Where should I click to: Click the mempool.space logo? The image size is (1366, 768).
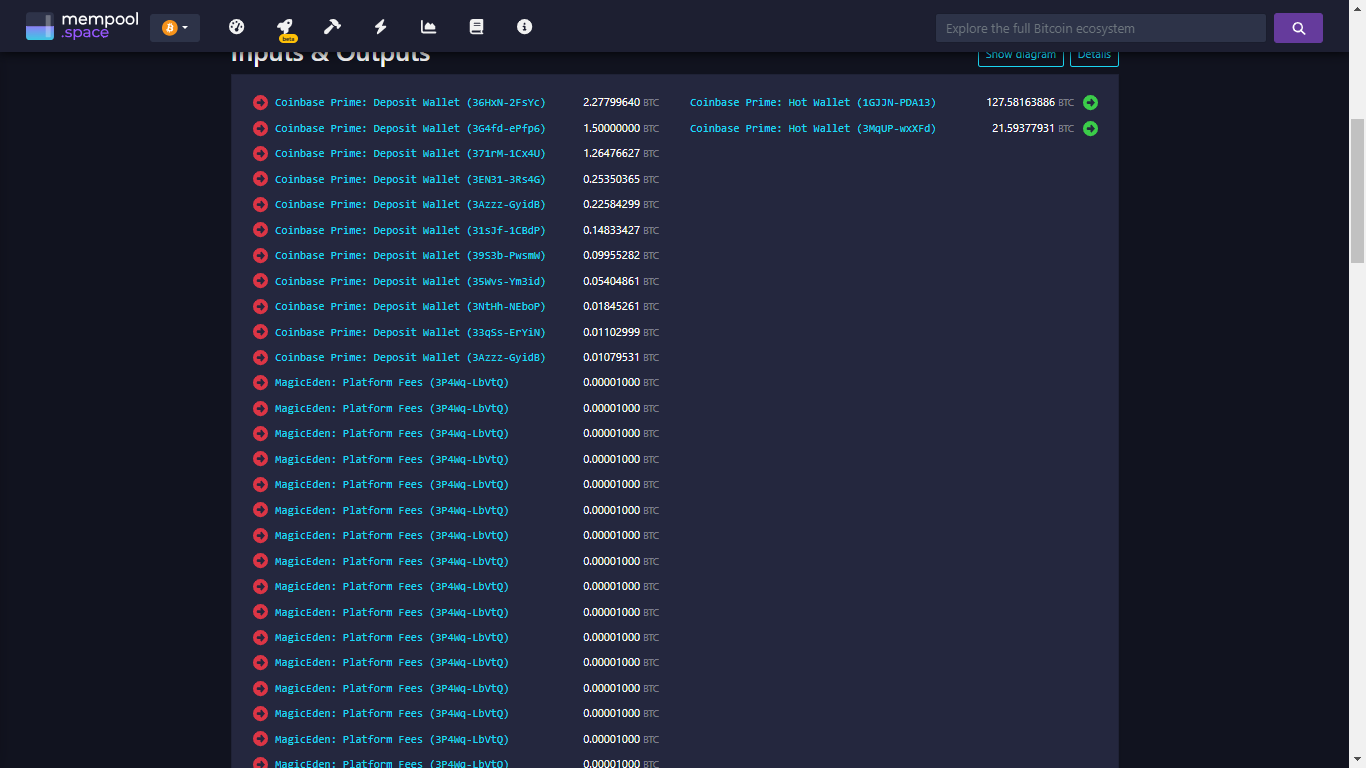click(x=82, y=27)
